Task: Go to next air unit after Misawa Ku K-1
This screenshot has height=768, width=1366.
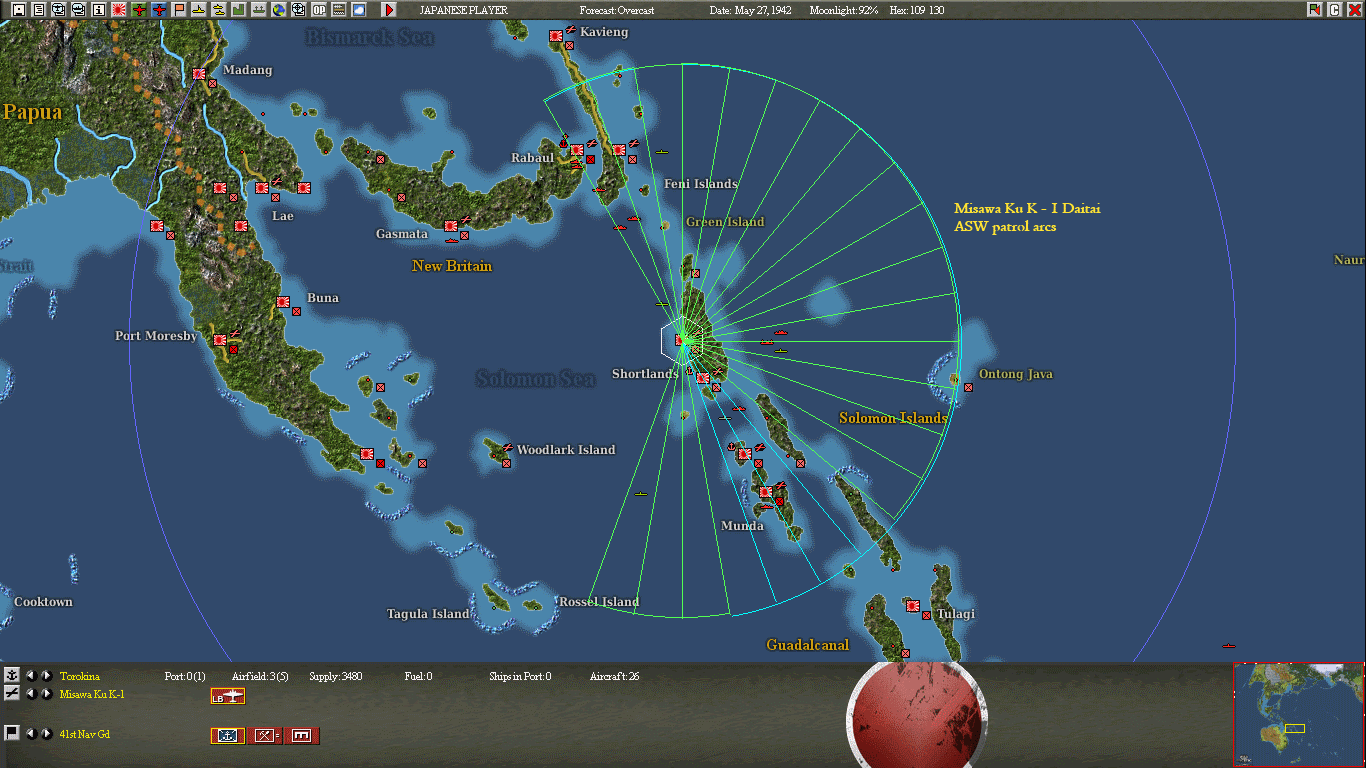Action: click(46, 694)
